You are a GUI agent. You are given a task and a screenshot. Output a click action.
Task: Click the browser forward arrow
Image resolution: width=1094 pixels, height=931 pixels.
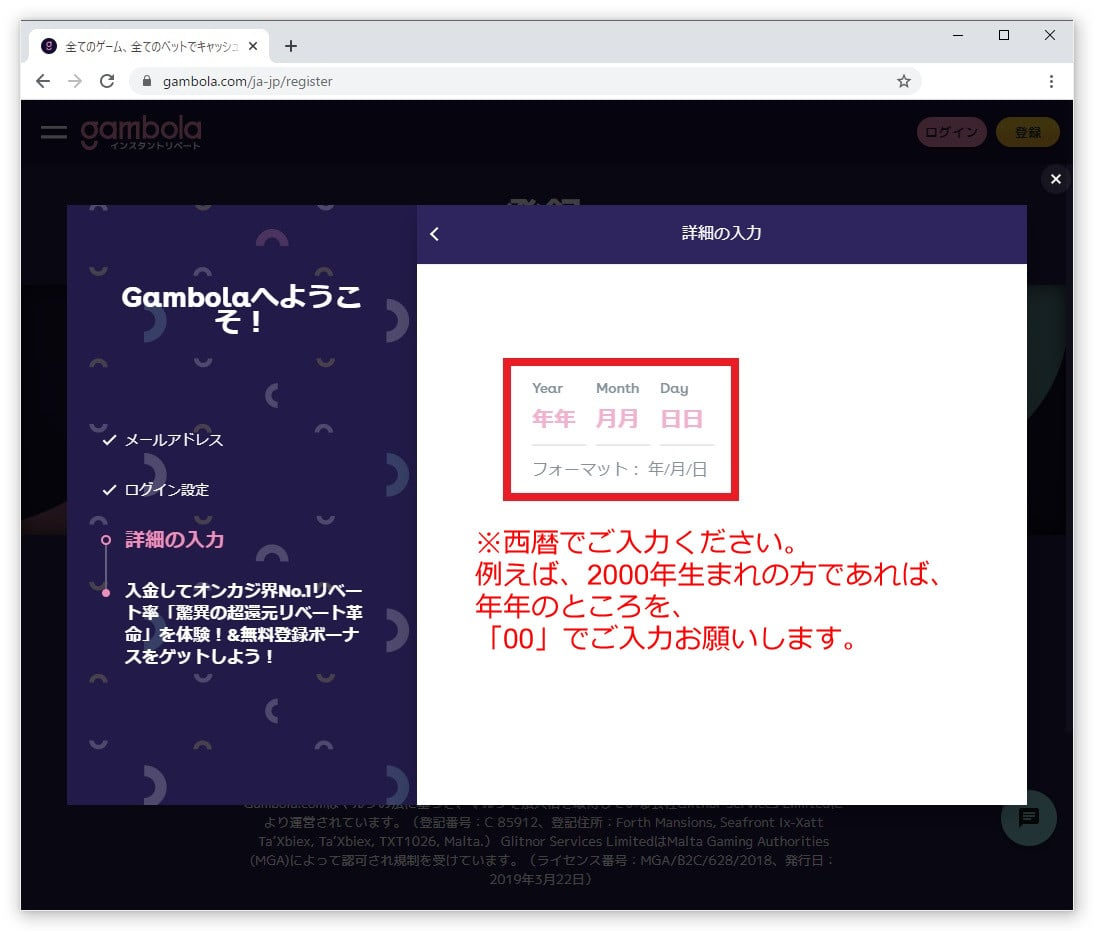[75, 81]
